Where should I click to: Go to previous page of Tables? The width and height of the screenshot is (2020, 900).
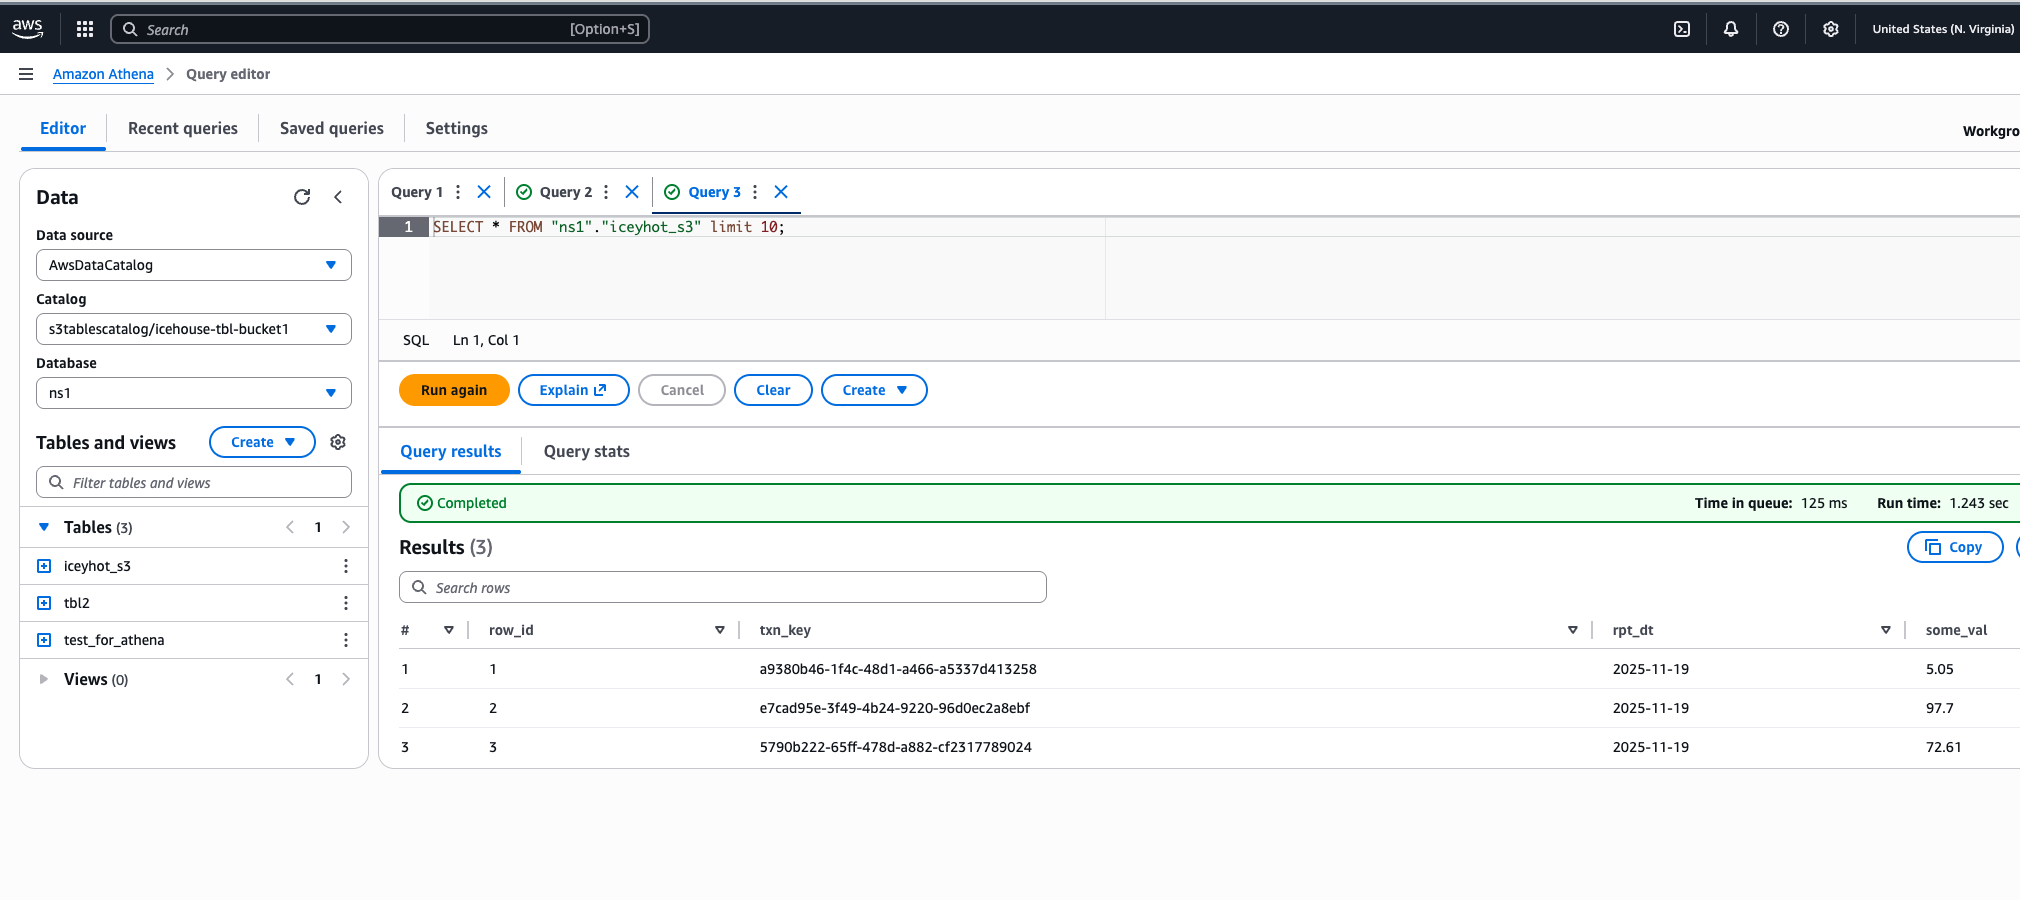pyautogui.click(x=290, y=527)
